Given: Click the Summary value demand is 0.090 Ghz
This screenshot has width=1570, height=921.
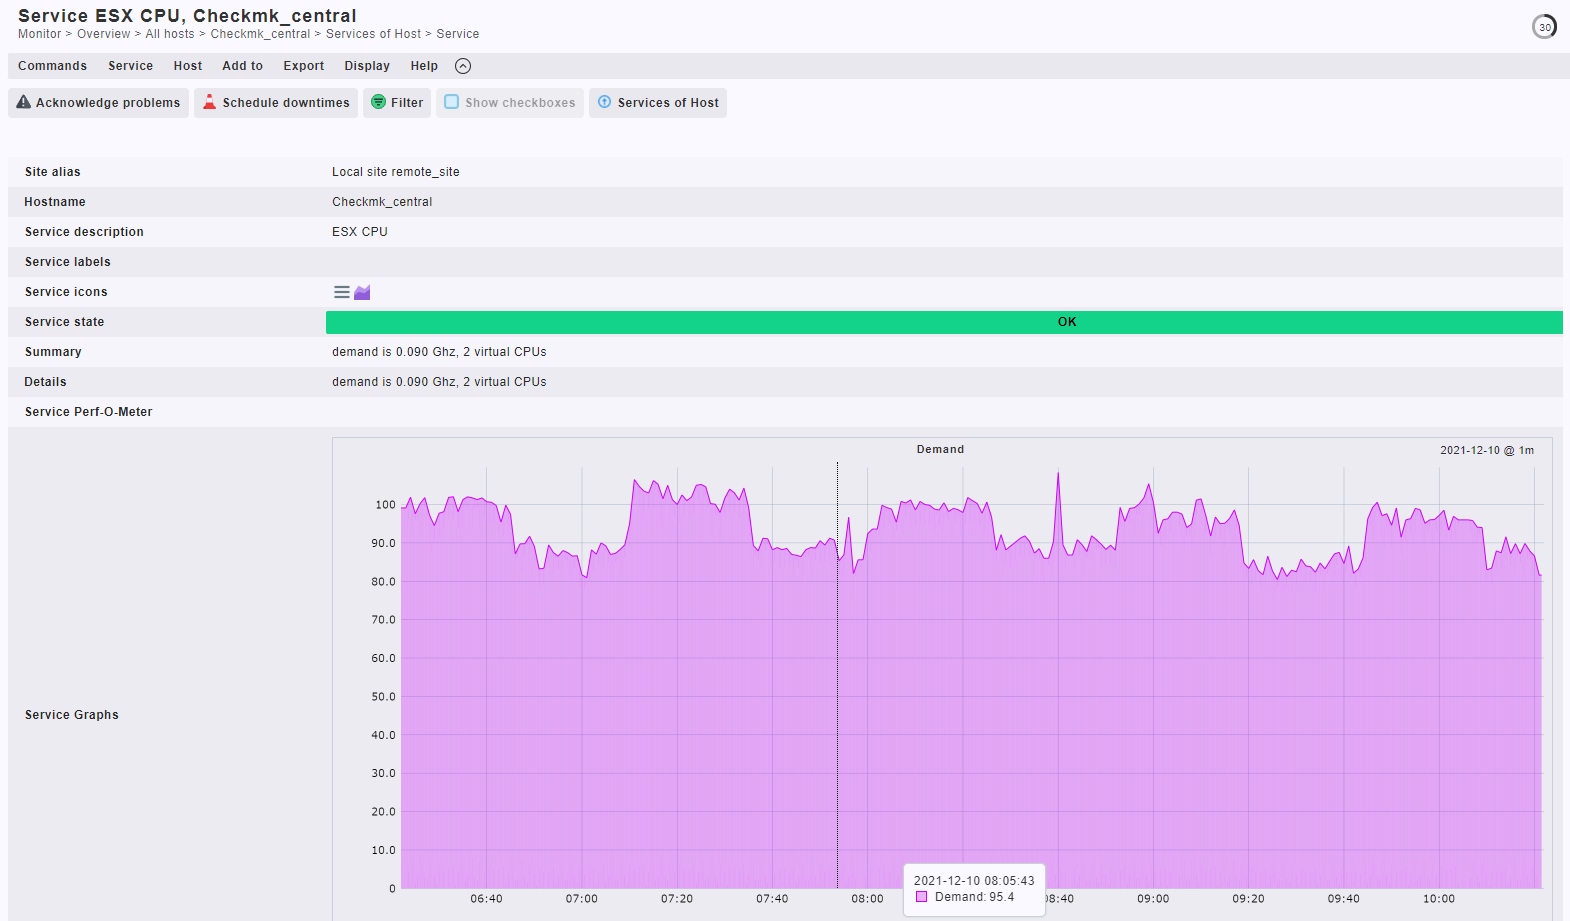Looking at the screenshot, I should pyautogui.click(x=439, y=352).
